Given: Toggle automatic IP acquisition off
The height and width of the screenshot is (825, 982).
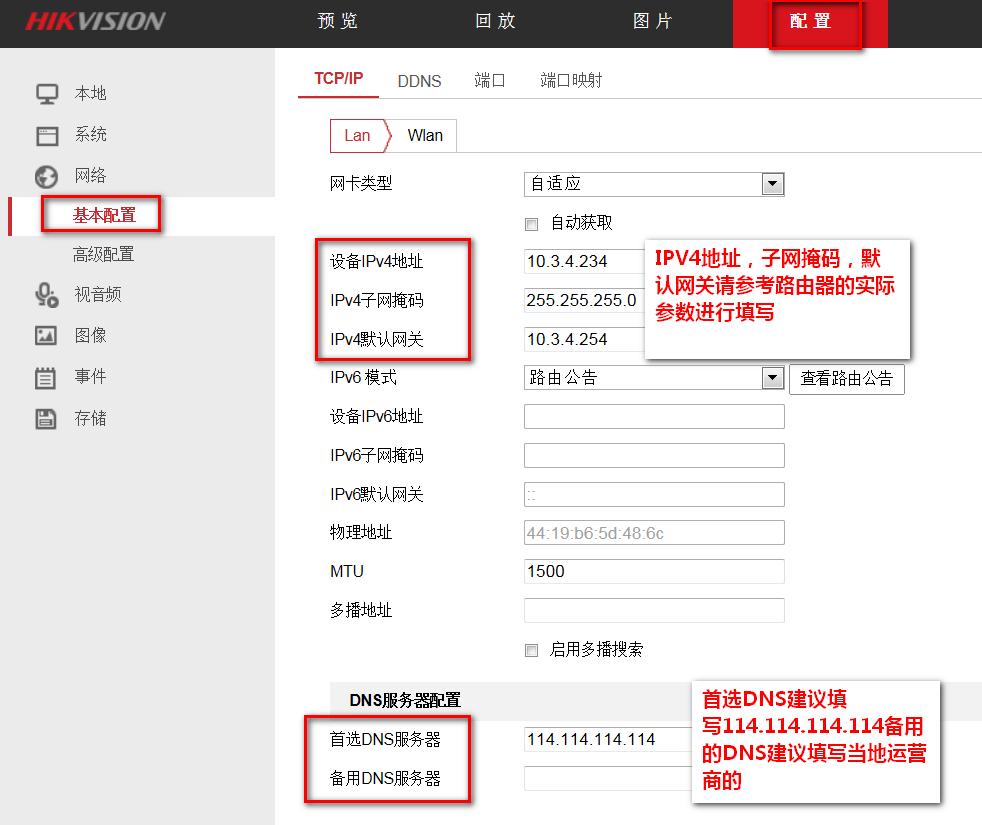Looking at the screenshot, I should pyautogui.click(x=531, y=223).
